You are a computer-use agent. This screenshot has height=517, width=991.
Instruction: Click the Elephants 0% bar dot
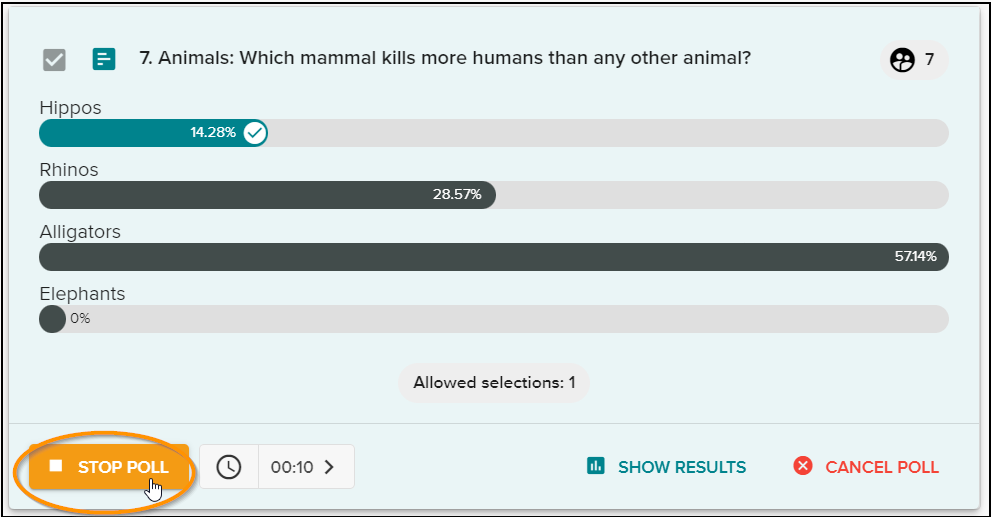[x=52, y=319]
